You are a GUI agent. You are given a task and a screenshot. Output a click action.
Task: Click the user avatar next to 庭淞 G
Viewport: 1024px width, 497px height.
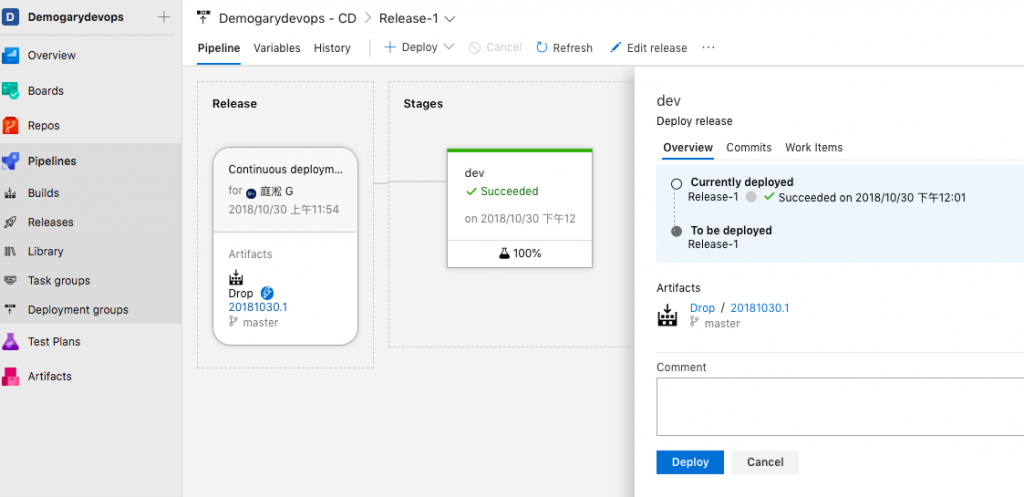coord(251,193)
